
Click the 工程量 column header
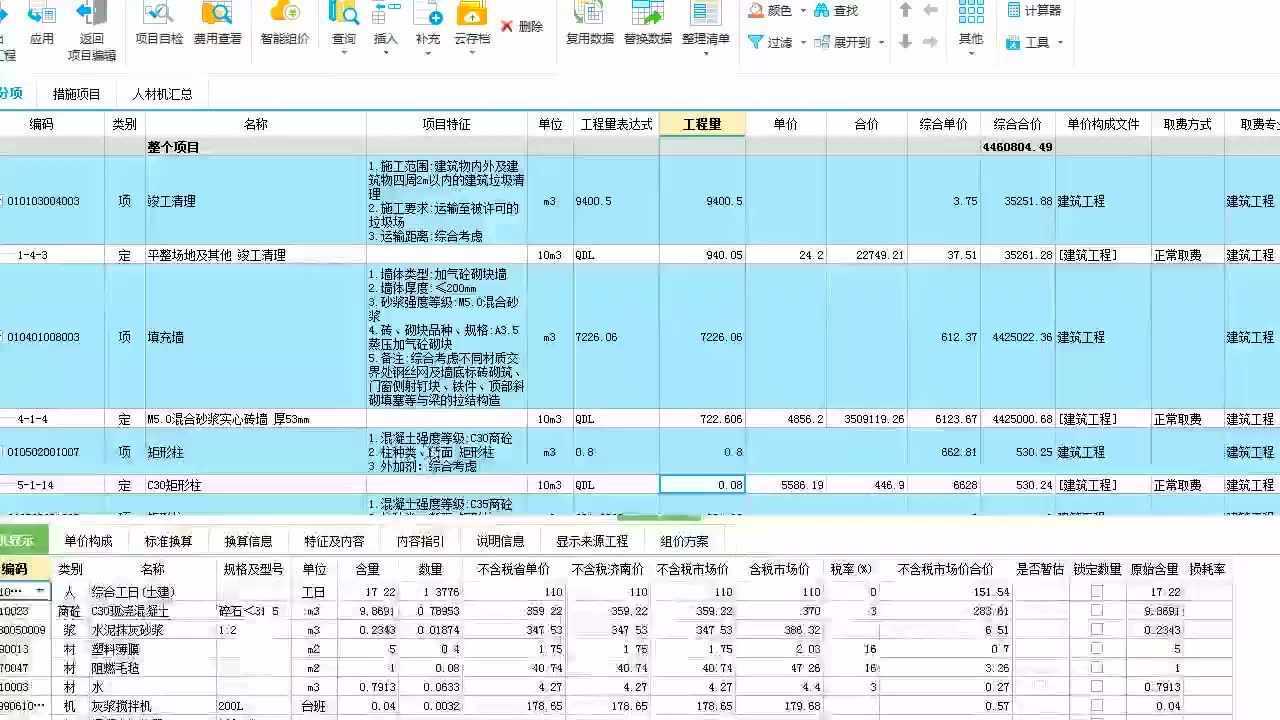tap(702, 124)
